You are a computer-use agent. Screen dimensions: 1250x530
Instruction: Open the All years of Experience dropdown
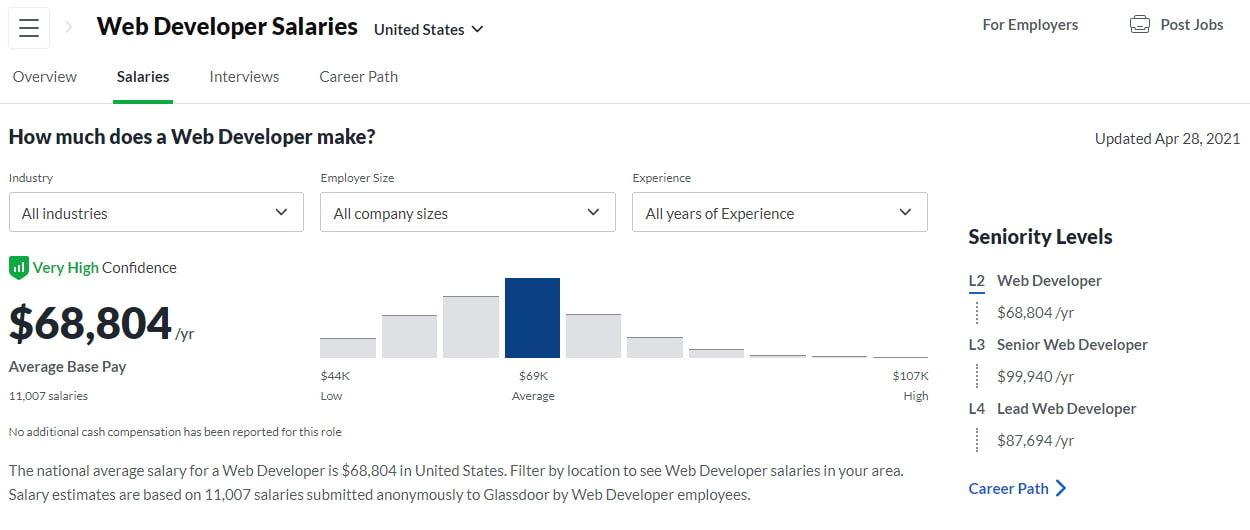[779, 212]
